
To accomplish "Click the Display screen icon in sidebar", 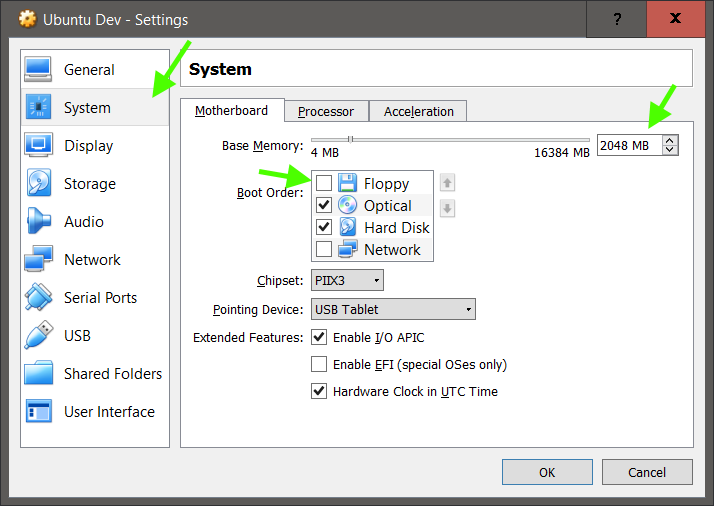I will 38,145.
